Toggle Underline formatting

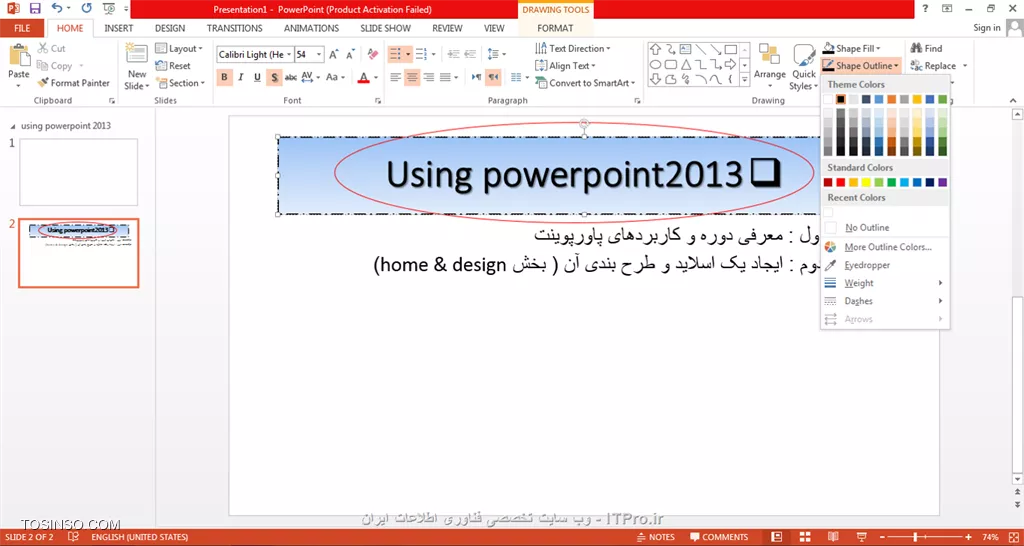point(257,77)
